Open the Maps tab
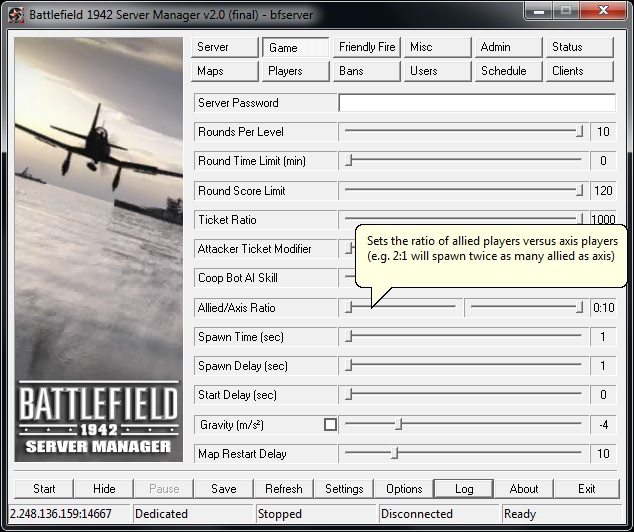 (224, 71)
